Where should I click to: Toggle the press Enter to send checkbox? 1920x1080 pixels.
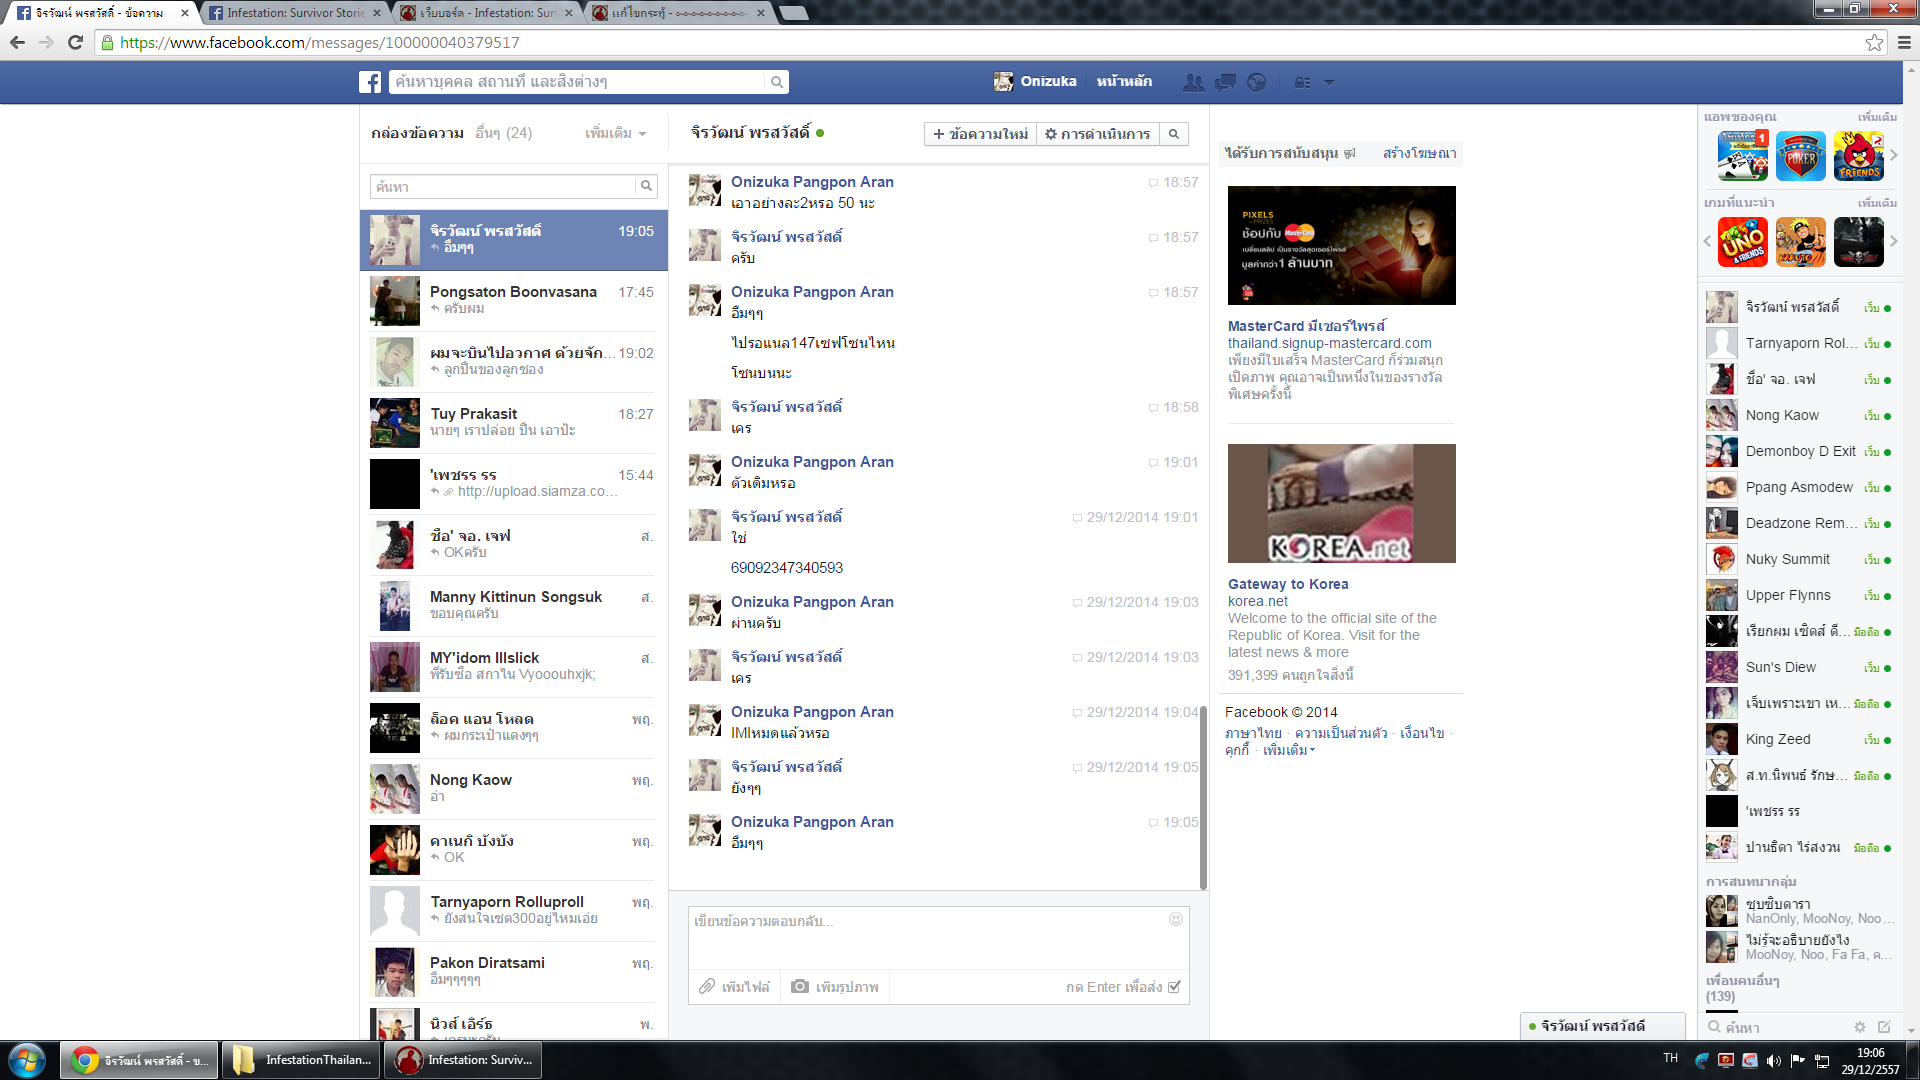tap(1174, 987)
